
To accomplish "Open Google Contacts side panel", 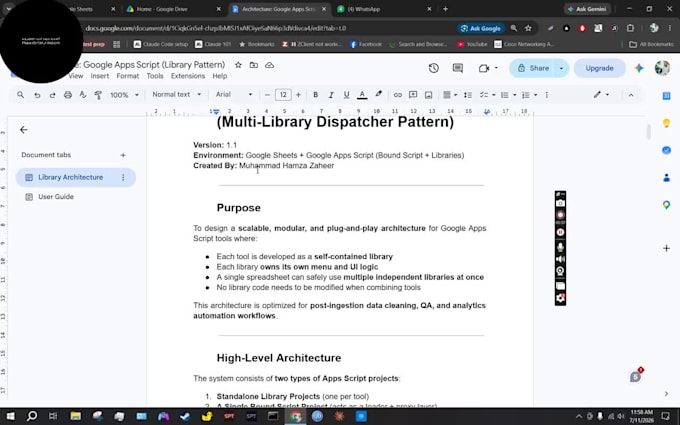I will coord(667,178).
